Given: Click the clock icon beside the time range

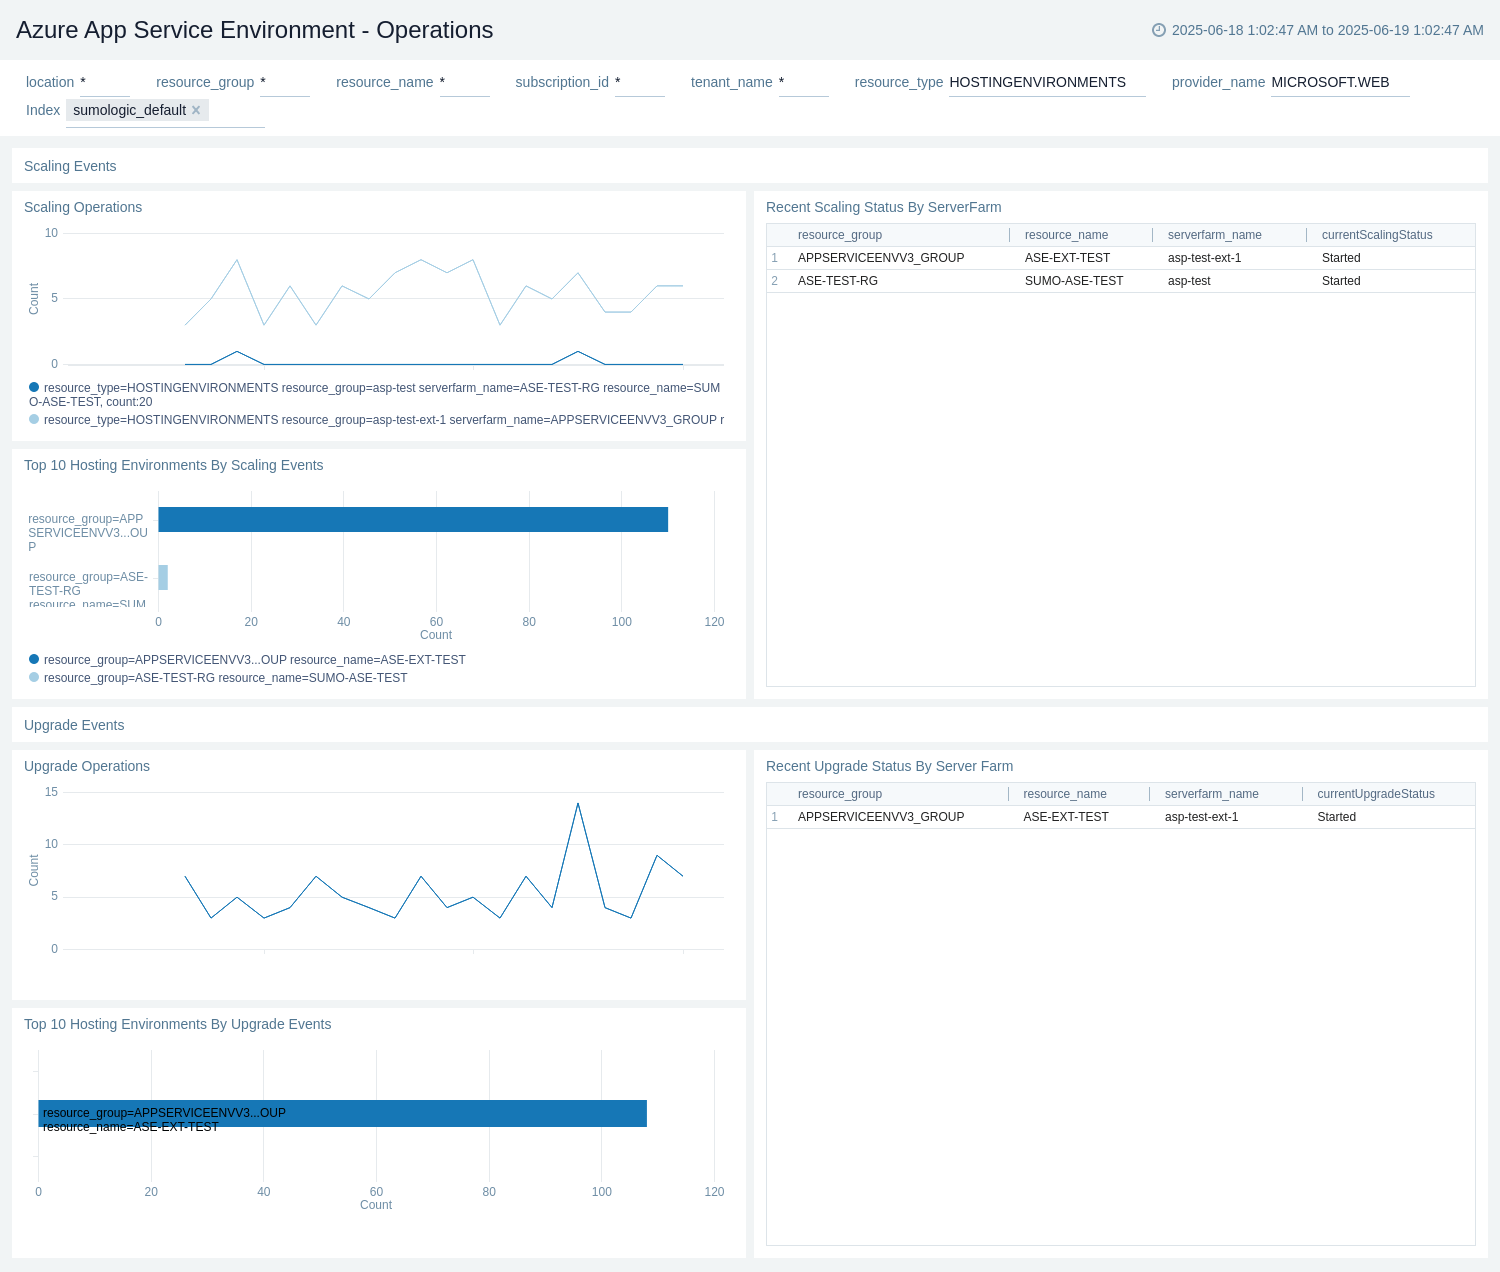Looking at the screenshot, I should pyautogui.click(x=1159, y=30).
